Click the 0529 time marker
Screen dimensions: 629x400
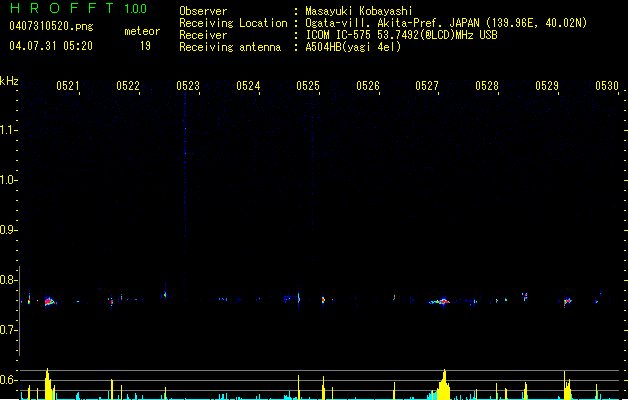547,85
